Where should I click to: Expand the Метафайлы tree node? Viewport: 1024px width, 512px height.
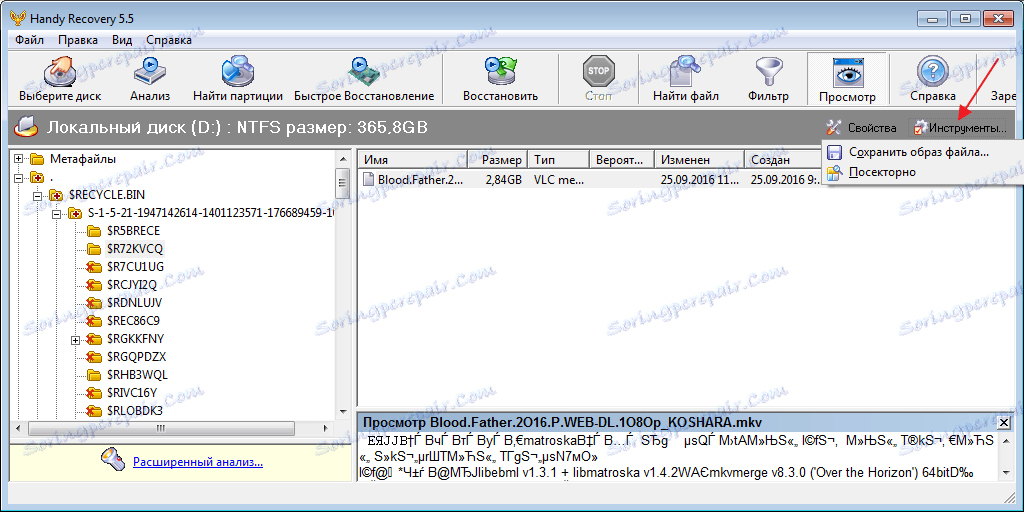(x=19, y=159)
